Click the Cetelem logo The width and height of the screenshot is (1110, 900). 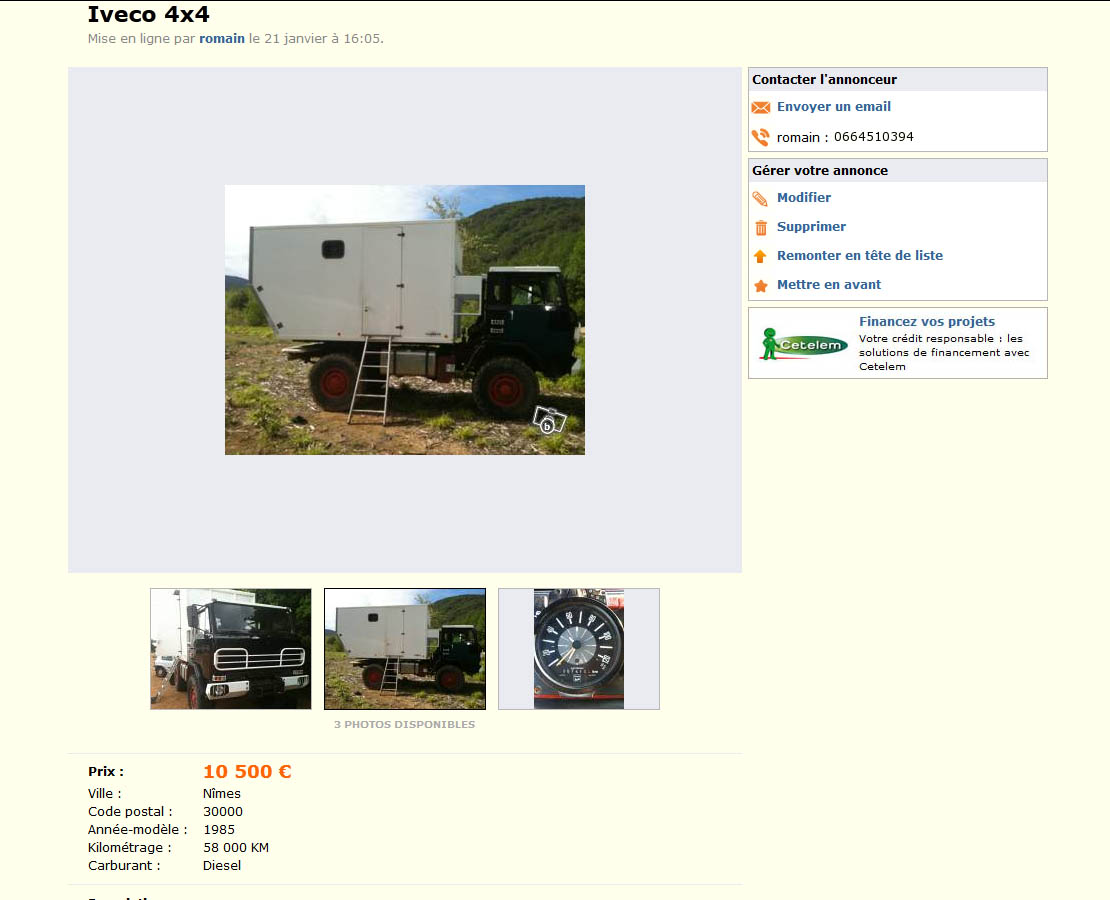804,344
